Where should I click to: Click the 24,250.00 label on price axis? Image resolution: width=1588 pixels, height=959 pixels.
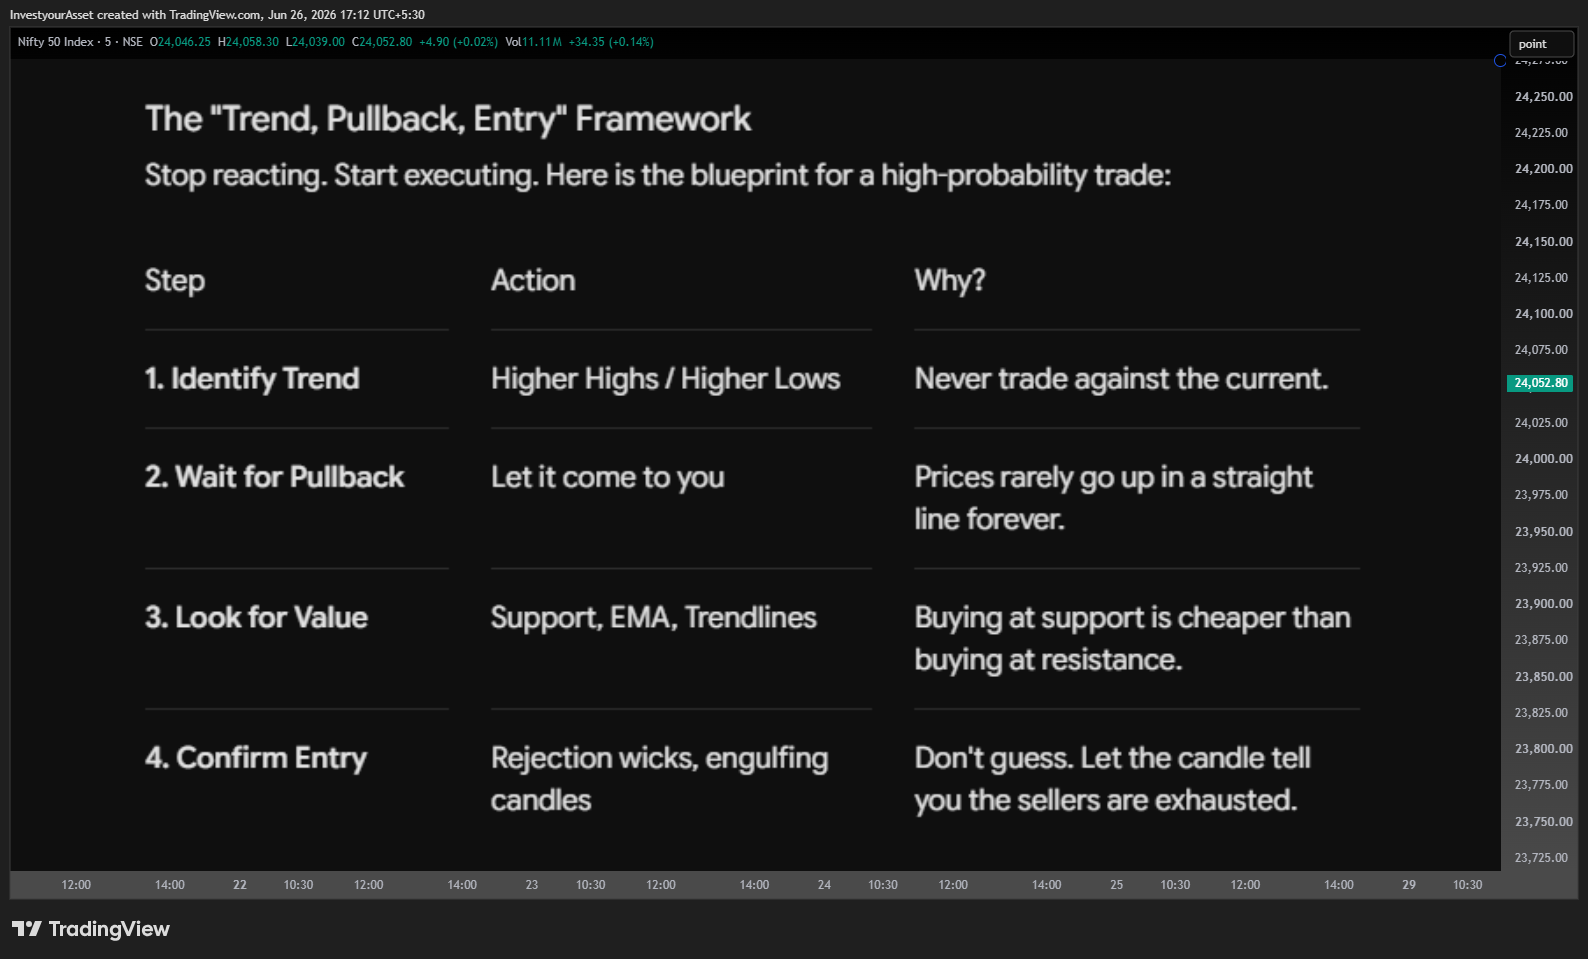tap(1543, 97)
